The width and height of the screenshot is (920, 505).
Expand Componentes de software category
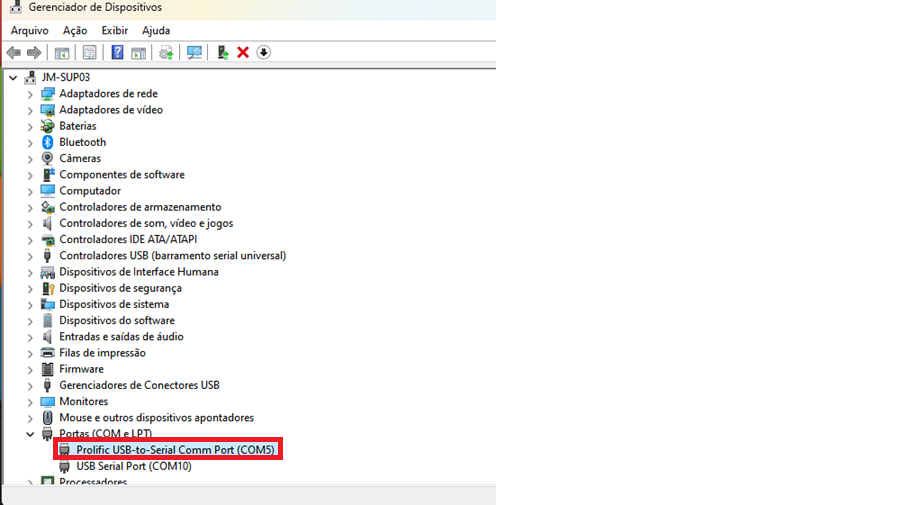tap(30, 175)
